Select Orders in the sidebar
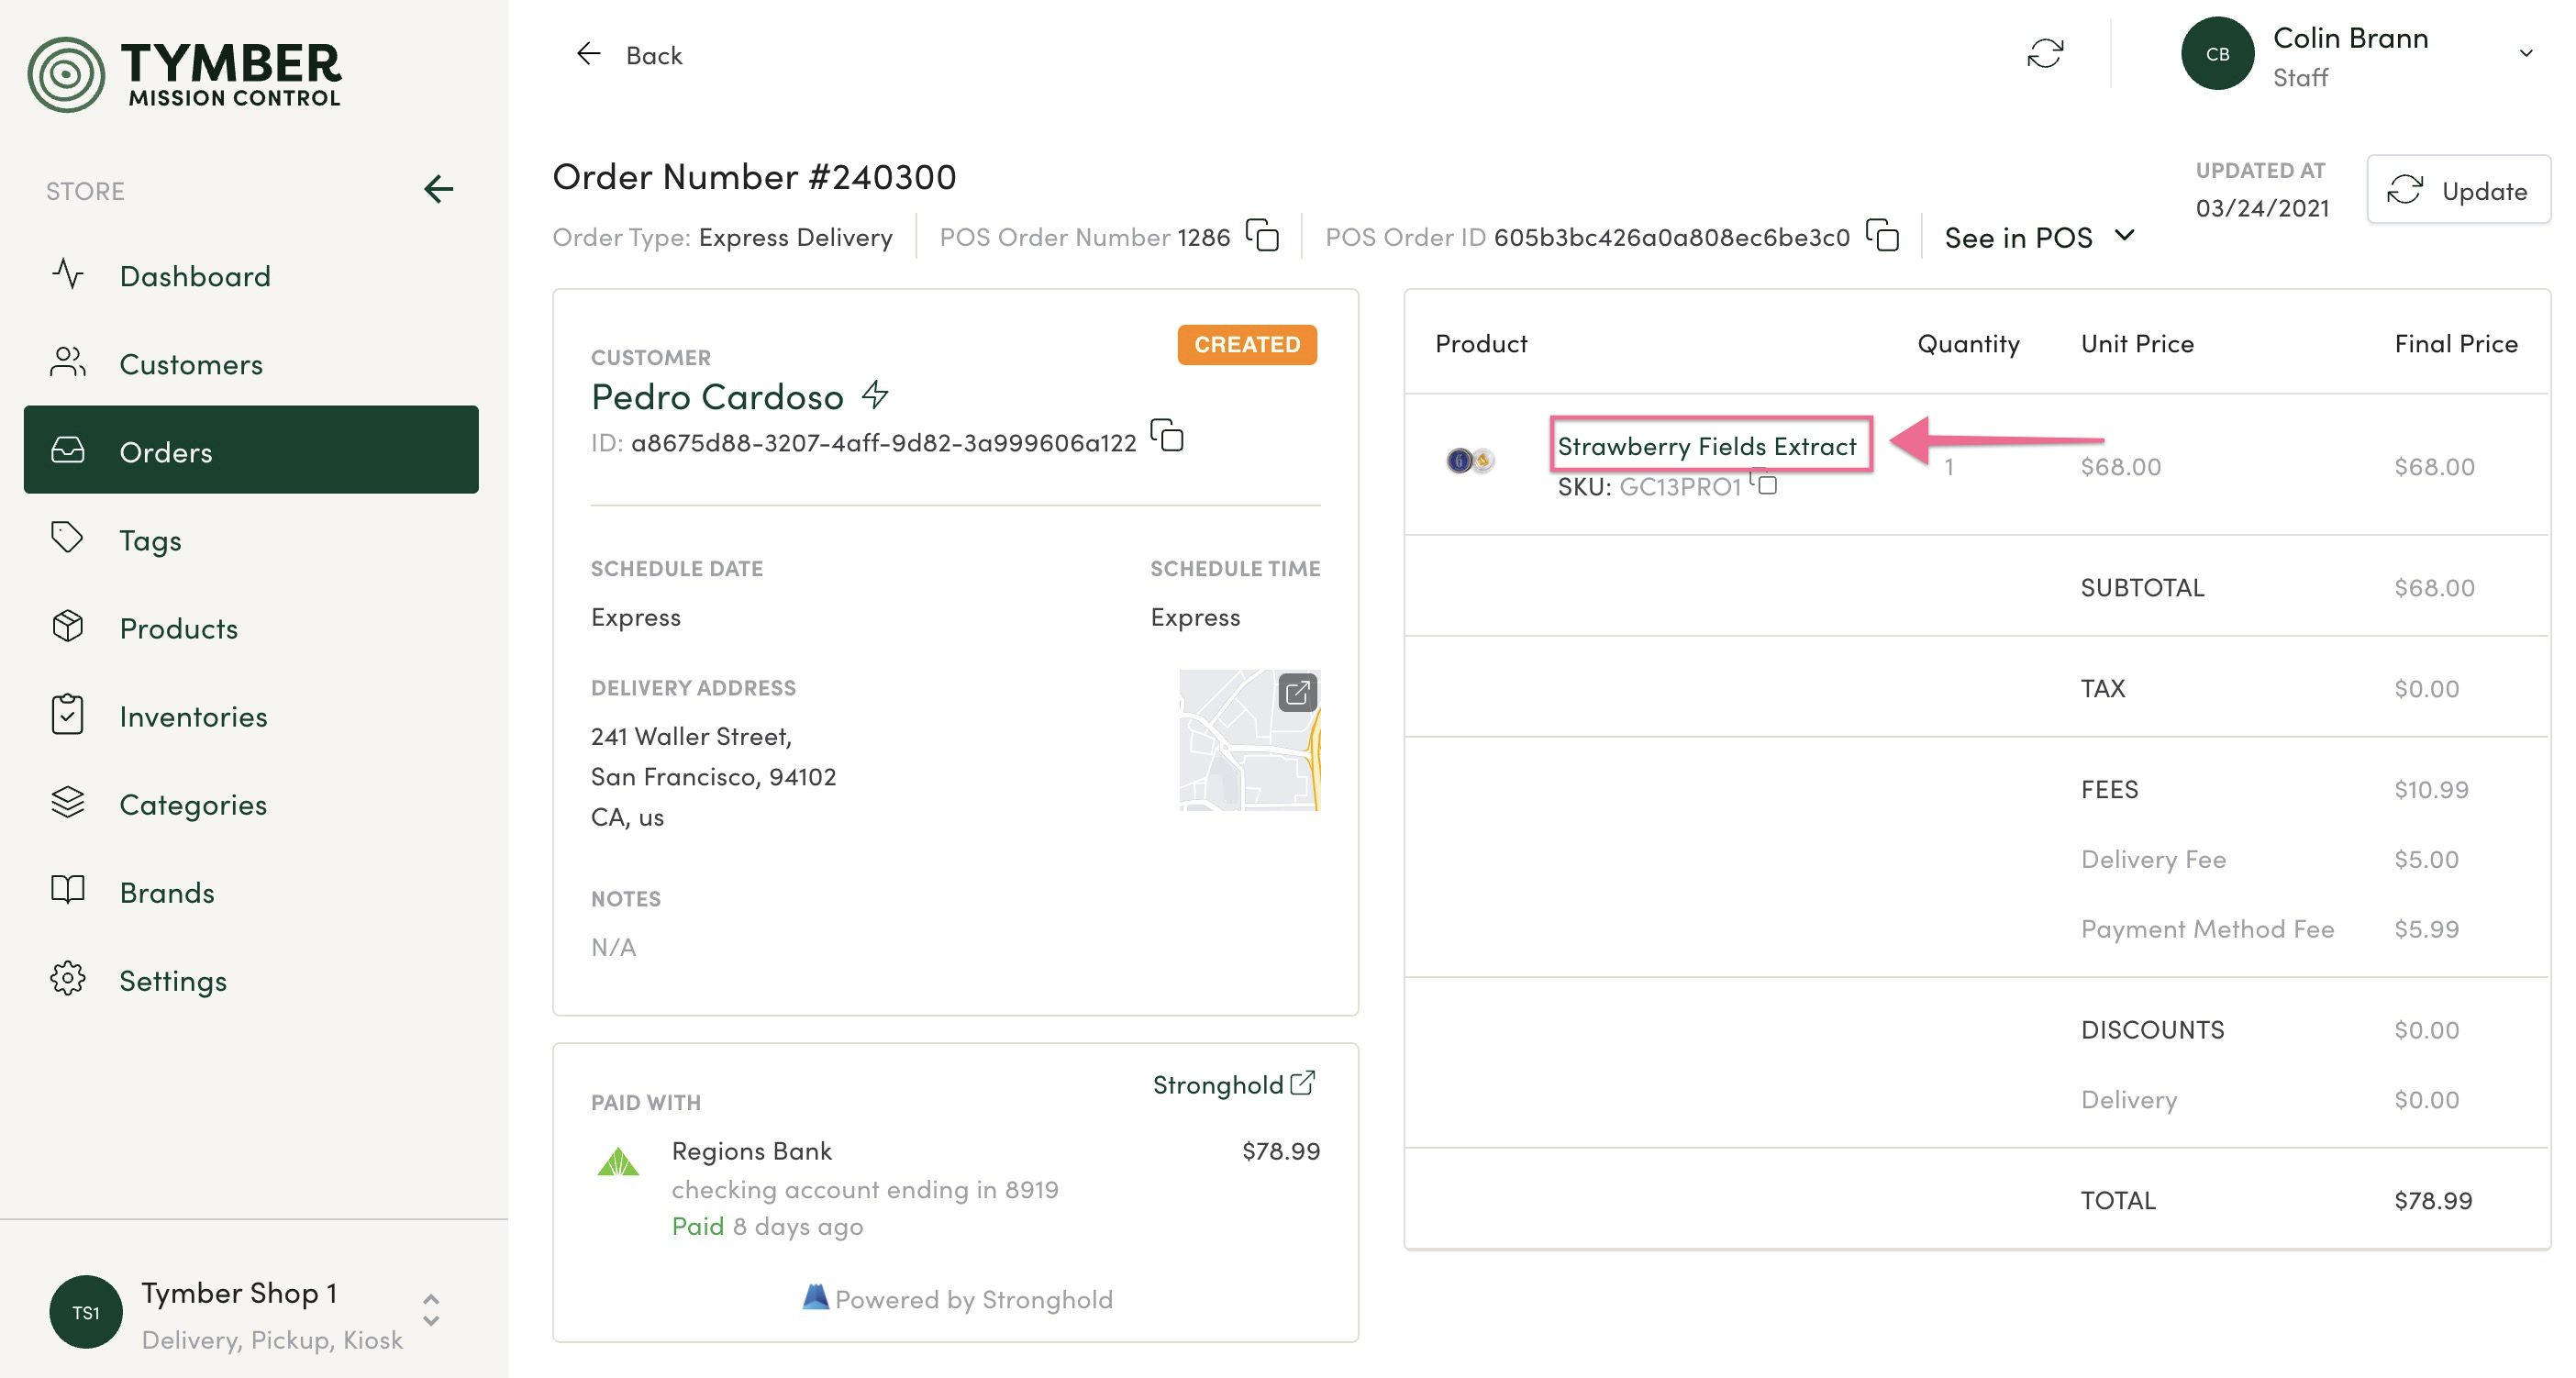The height and width of the screenshot is (1378, 2576). tap(250, 451)
